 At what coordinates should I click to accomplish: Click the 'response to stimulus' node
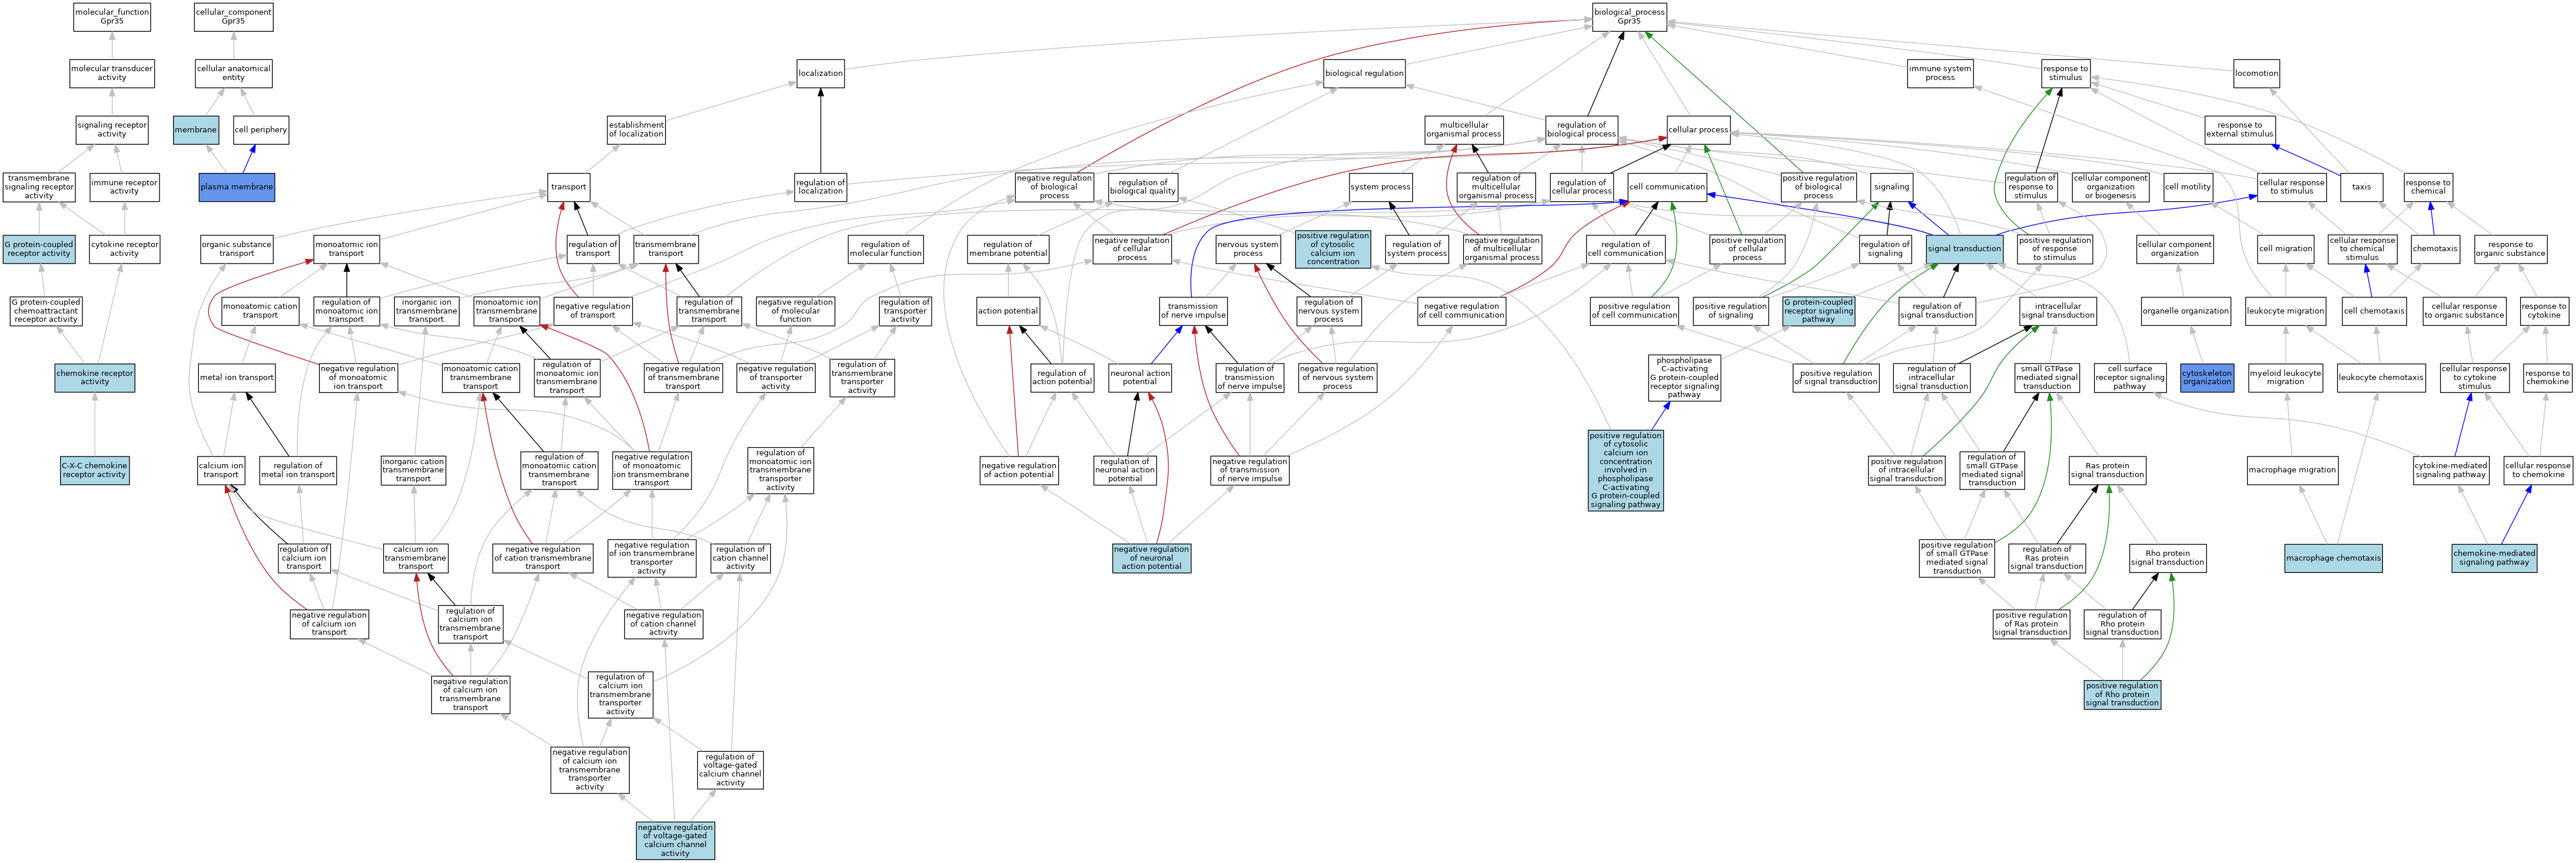pos(2066,73)
